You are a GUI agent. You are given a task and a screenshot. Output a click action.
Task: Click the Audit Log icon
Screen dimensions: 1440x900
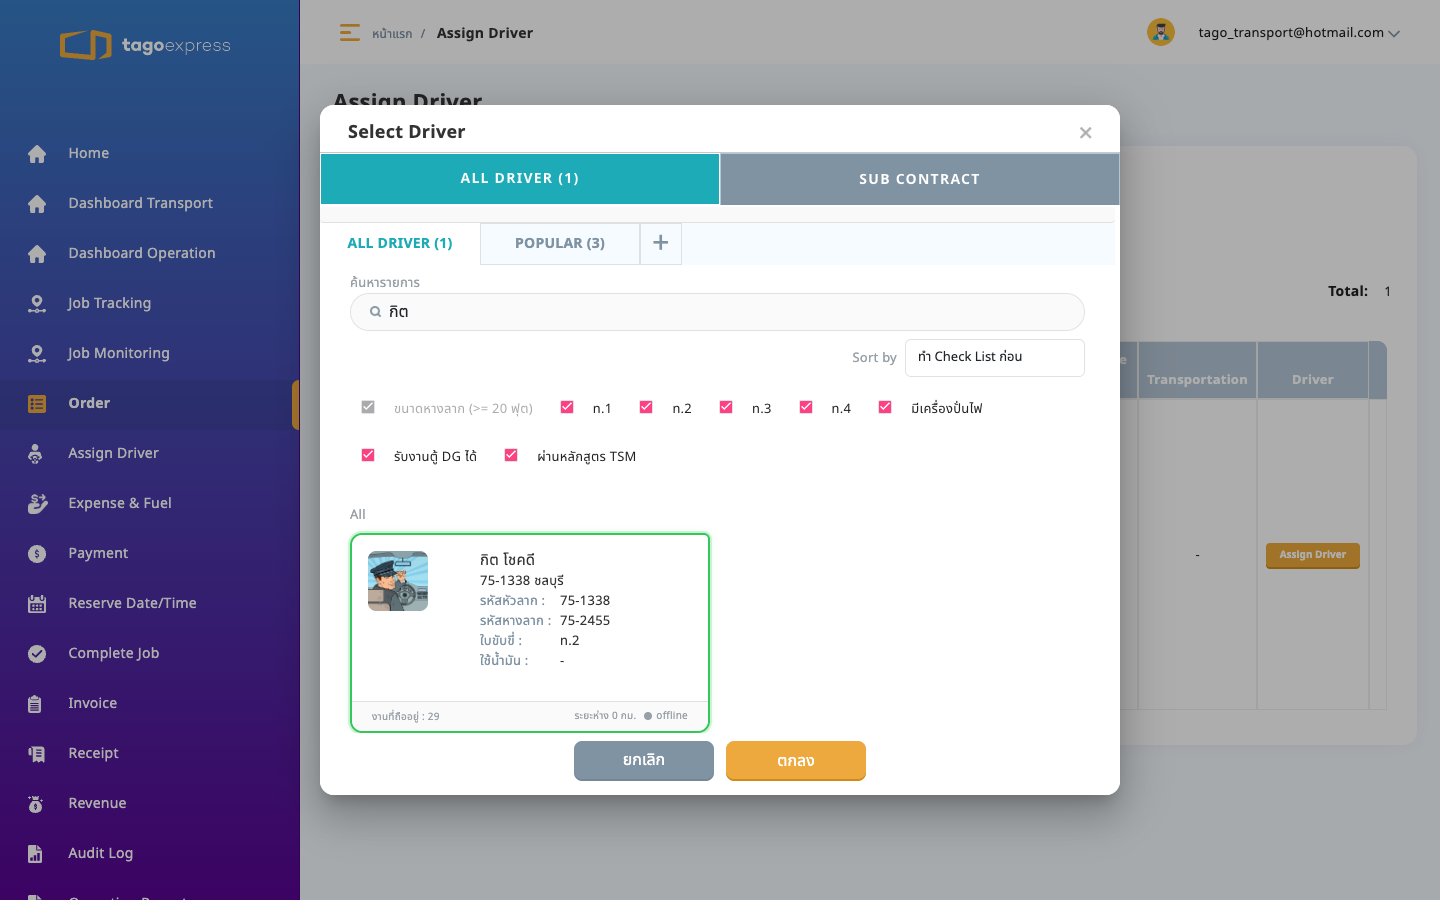[x=35, y=853]
